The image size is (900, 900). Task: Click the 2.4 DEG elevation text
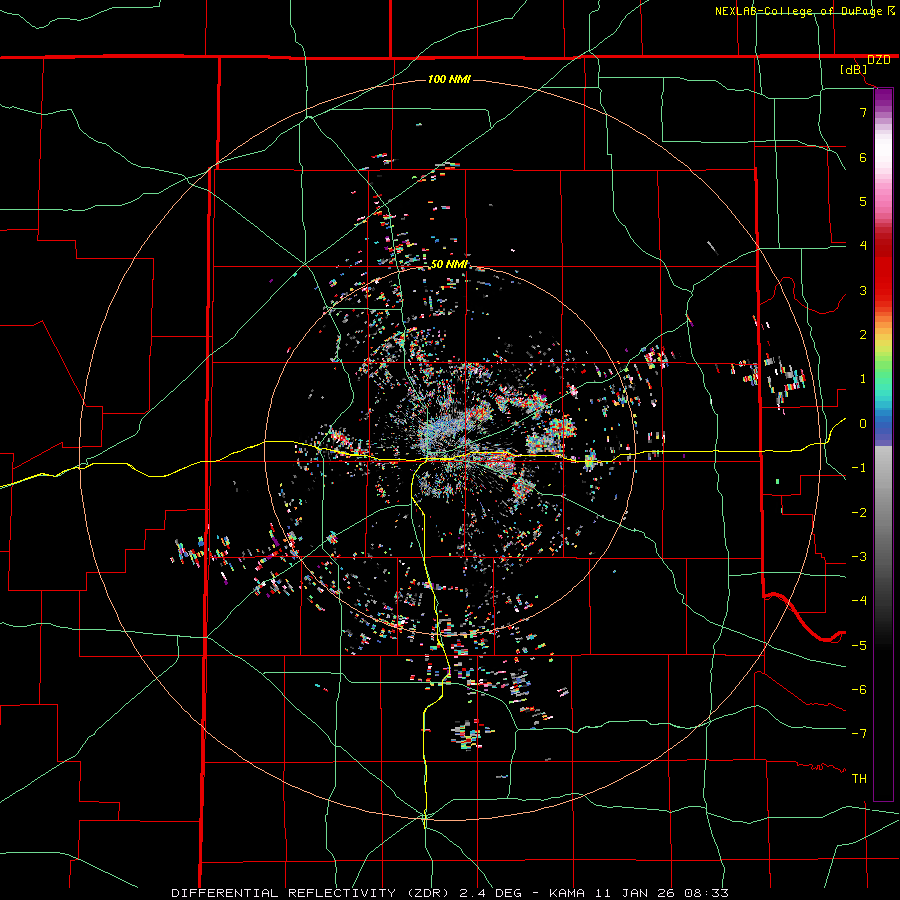click(x=490, y=893)
